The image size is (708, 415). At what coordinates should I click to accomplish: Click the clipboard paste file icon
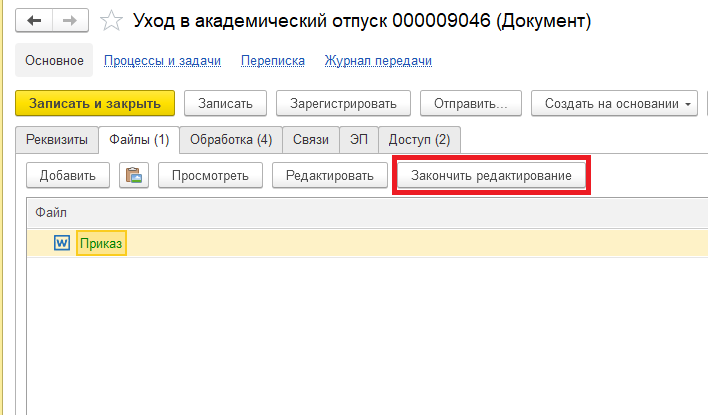pyautogui.click(x=133, y=176)
